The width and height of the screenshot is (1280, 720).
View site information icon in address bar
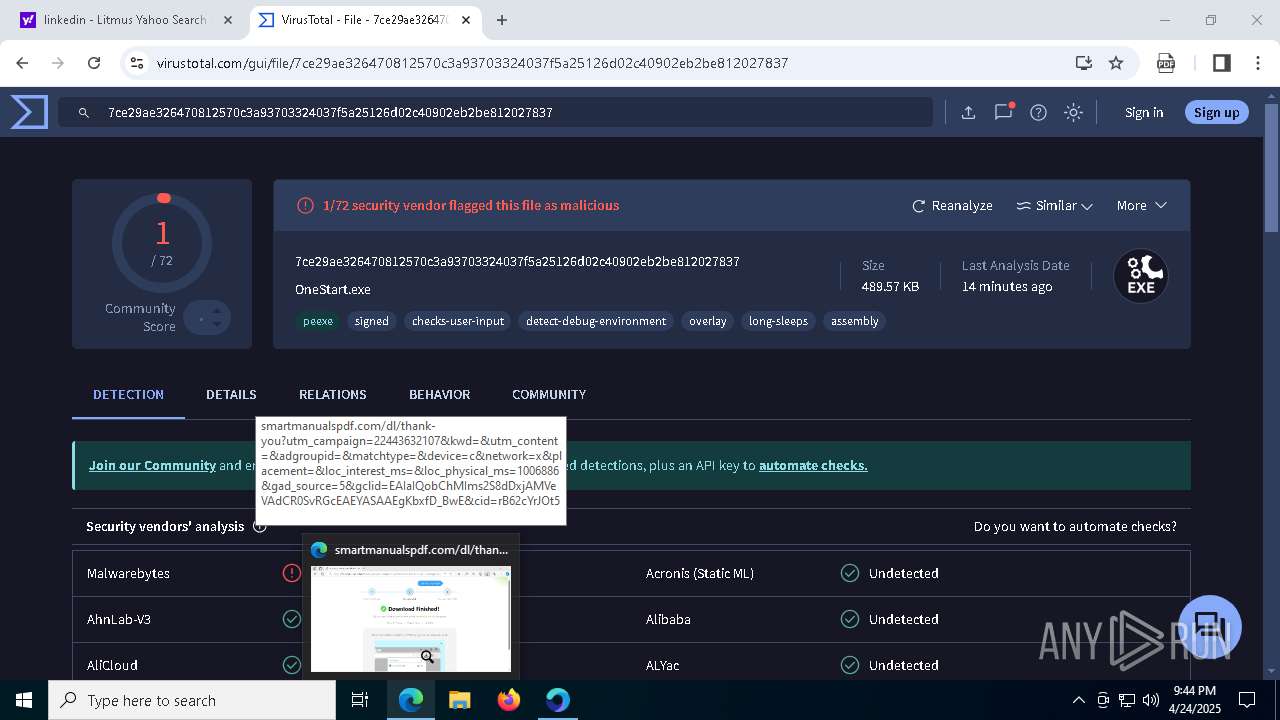pos(137,63)
